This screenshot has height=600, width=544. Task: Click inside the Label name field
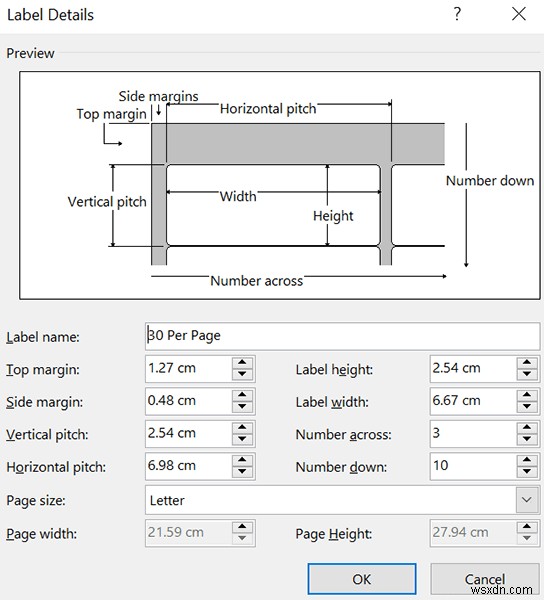pos(342,336)
